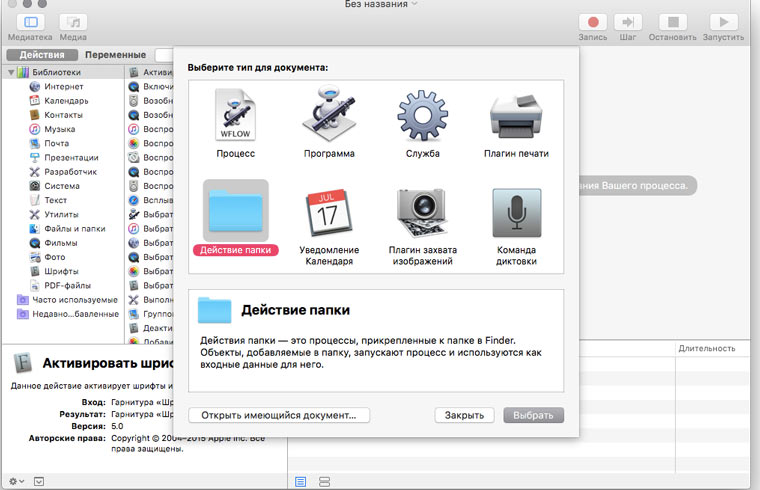The width and height of the screenshot is (760, 490).
Task: Click the Остановить stop button
Action: click(673, 22)
